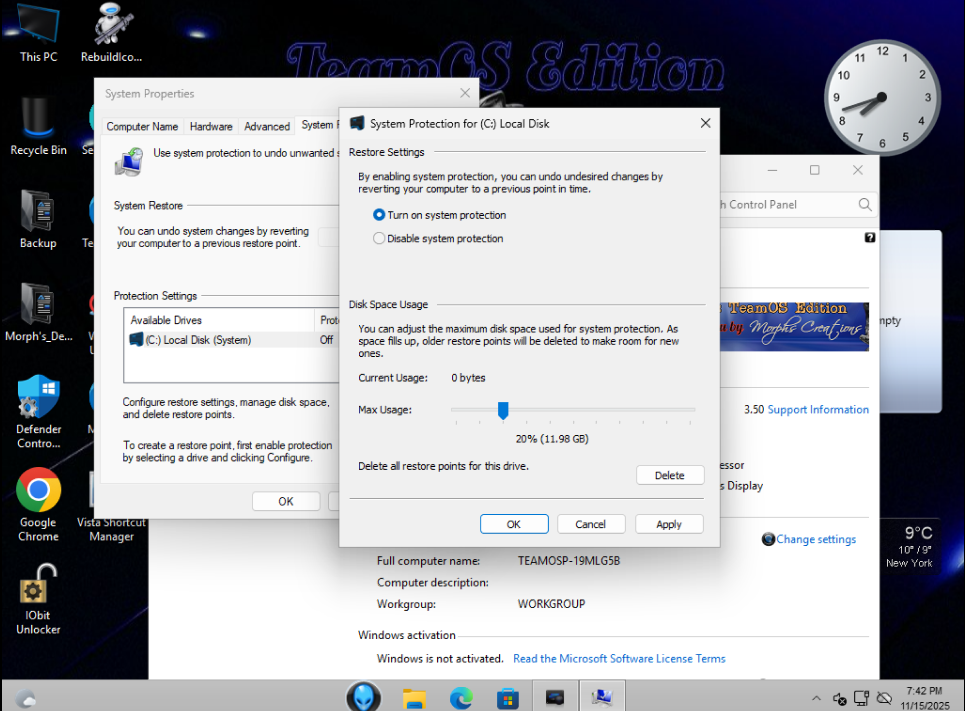This screenshot has height=711, width=965.
Task: Maximize the Control Panel window
Action: pos(814,170)
